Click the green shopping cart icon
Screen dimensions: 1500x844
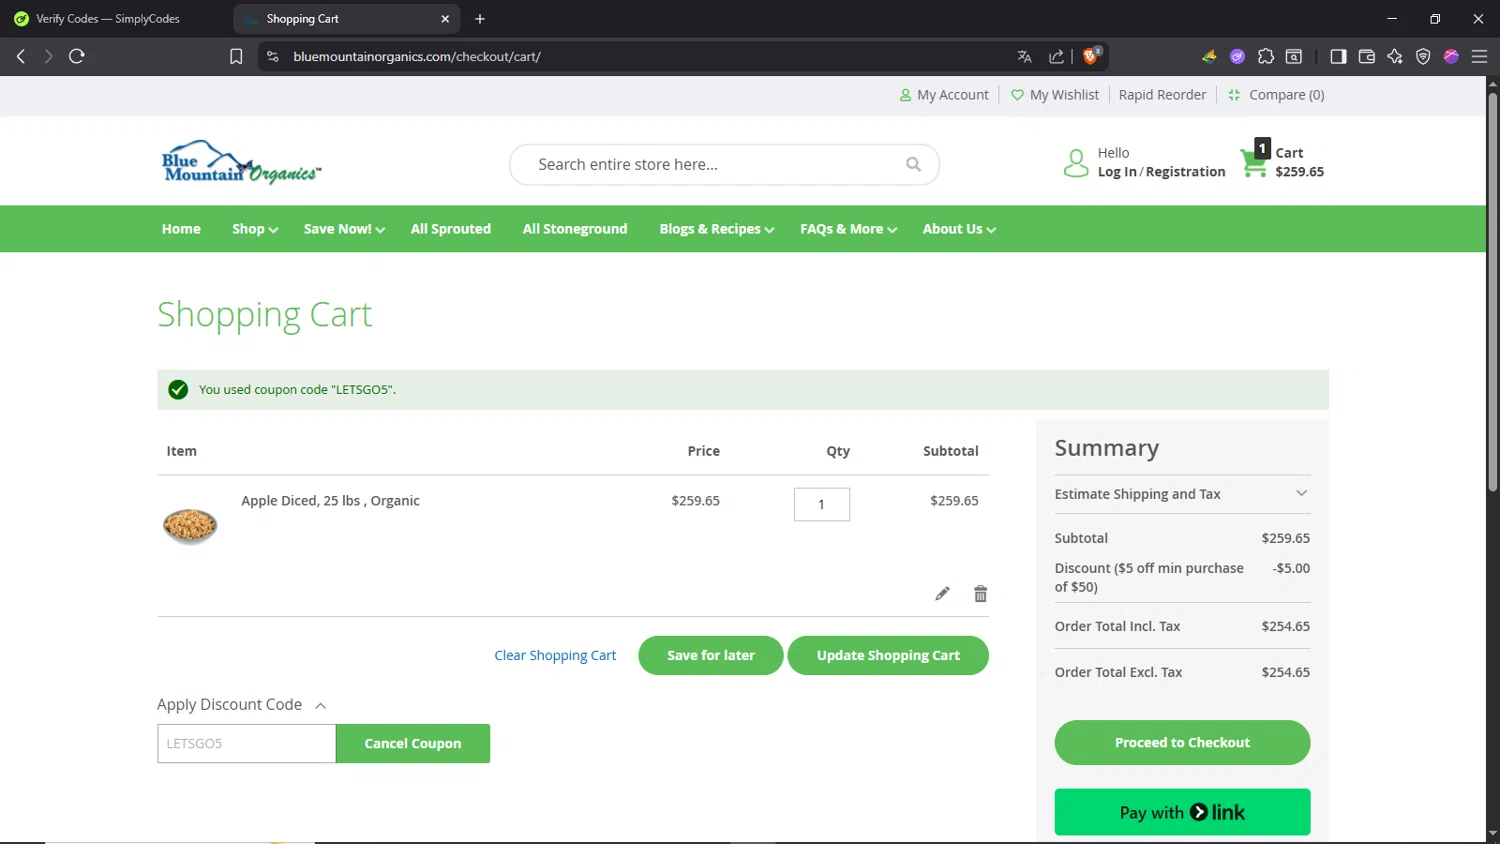1253,163
